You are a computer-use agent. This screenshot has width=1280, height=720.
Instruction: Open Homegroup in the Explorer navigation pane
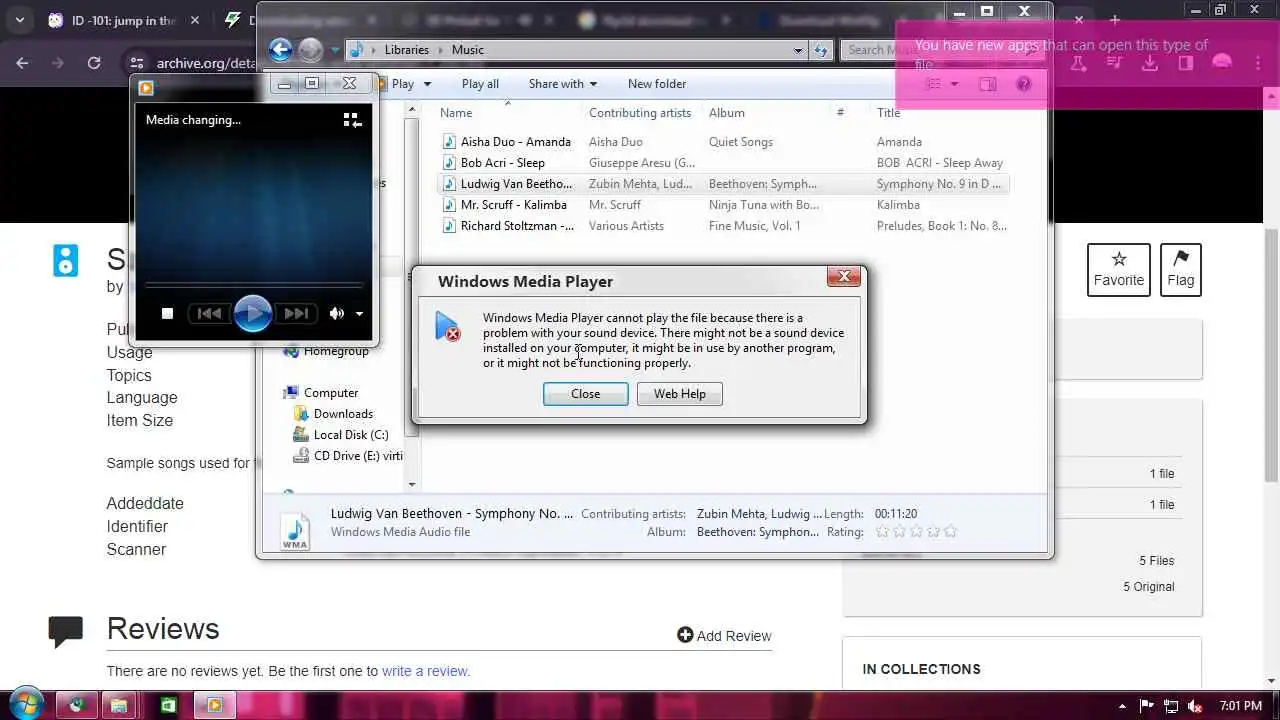336,351
